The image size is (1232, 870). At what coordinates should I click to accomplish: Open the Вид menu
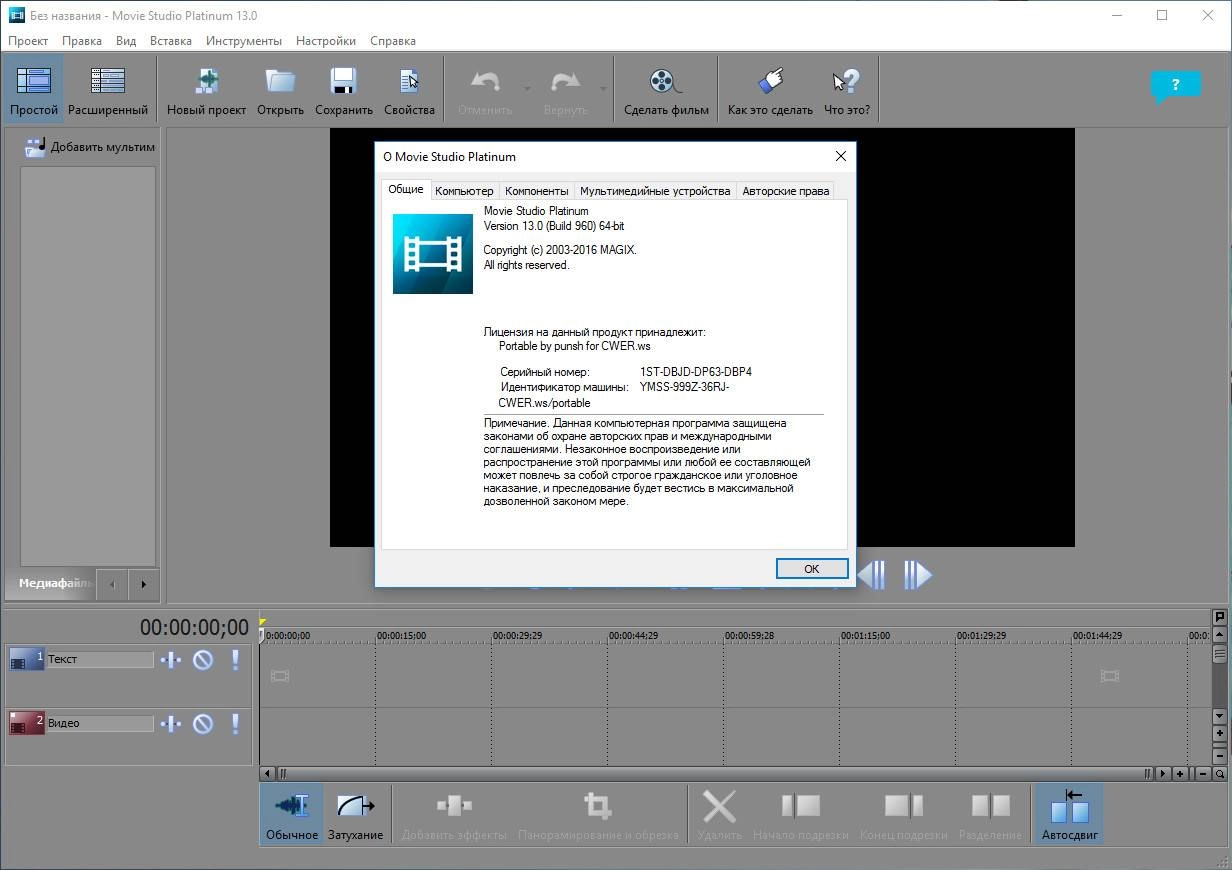pos(126,41)
